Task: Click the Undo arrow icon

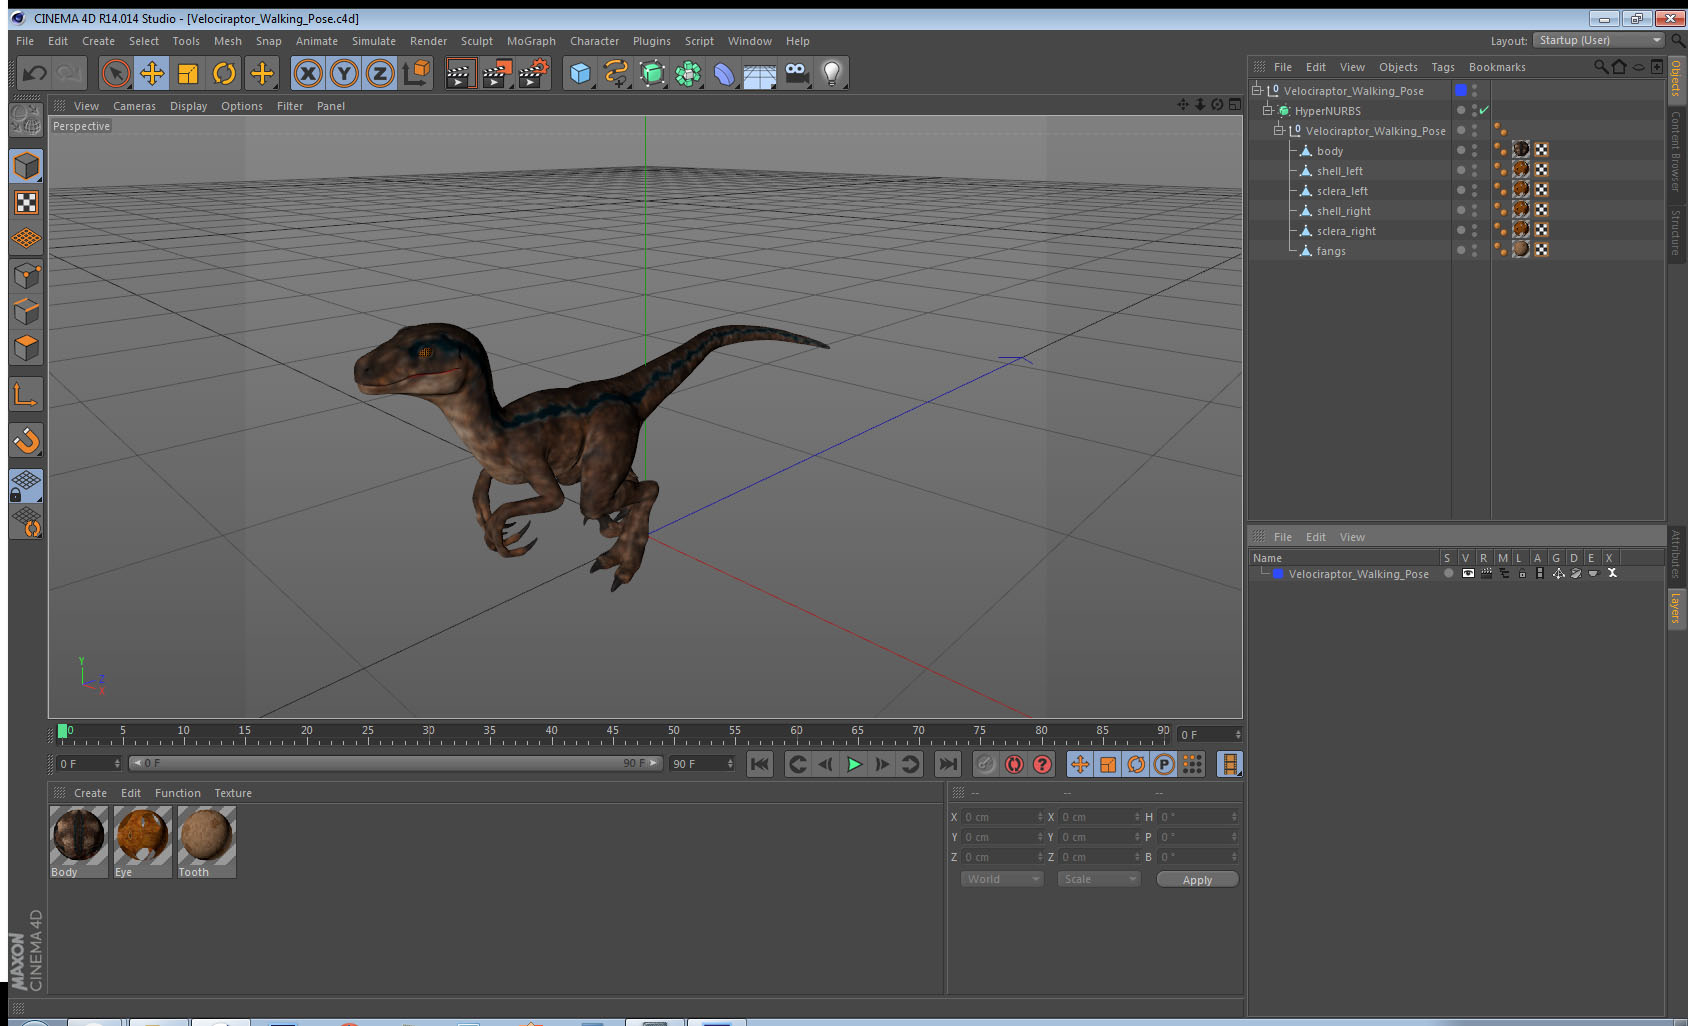Action: click(35, 73)
